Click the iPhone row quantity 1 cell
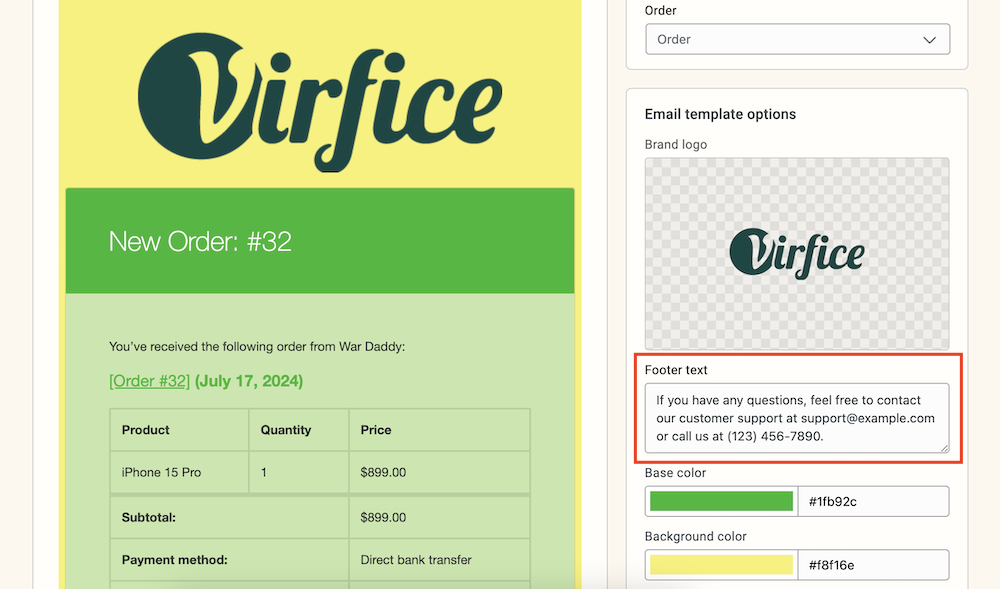The height and width of the screenshot is (589, 1000). click(299, 472)
